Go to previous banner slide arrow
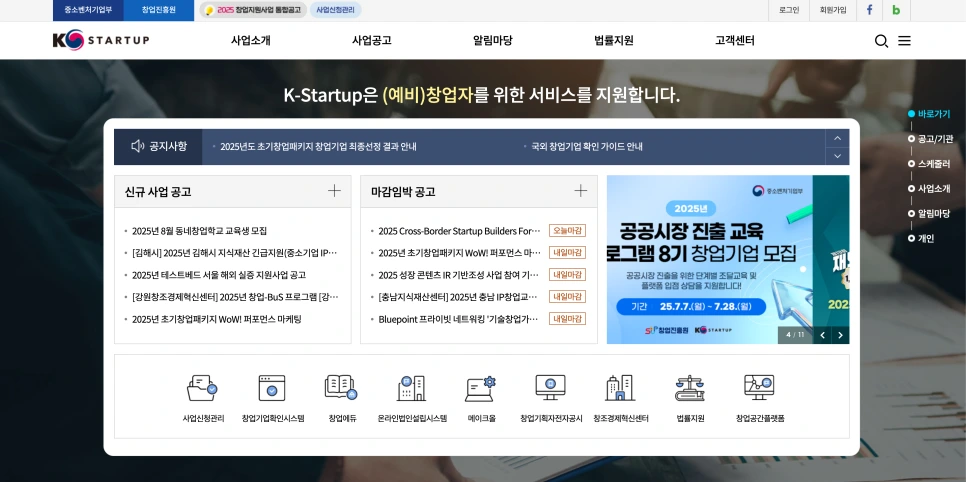The image size is (966, 482). (822, 335)
